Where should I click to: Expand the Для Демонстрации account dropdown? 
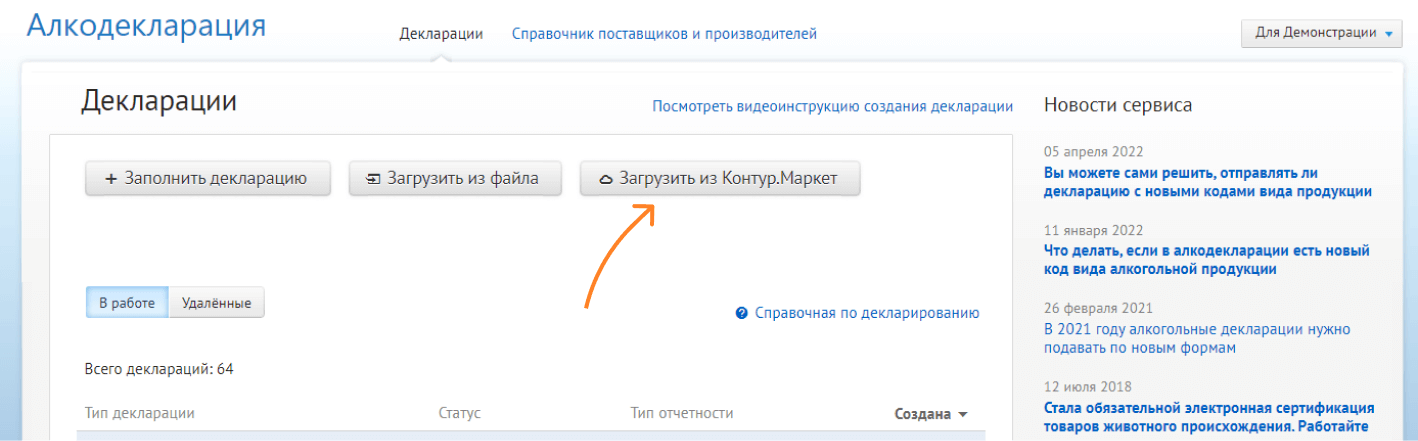[1322, 33]
